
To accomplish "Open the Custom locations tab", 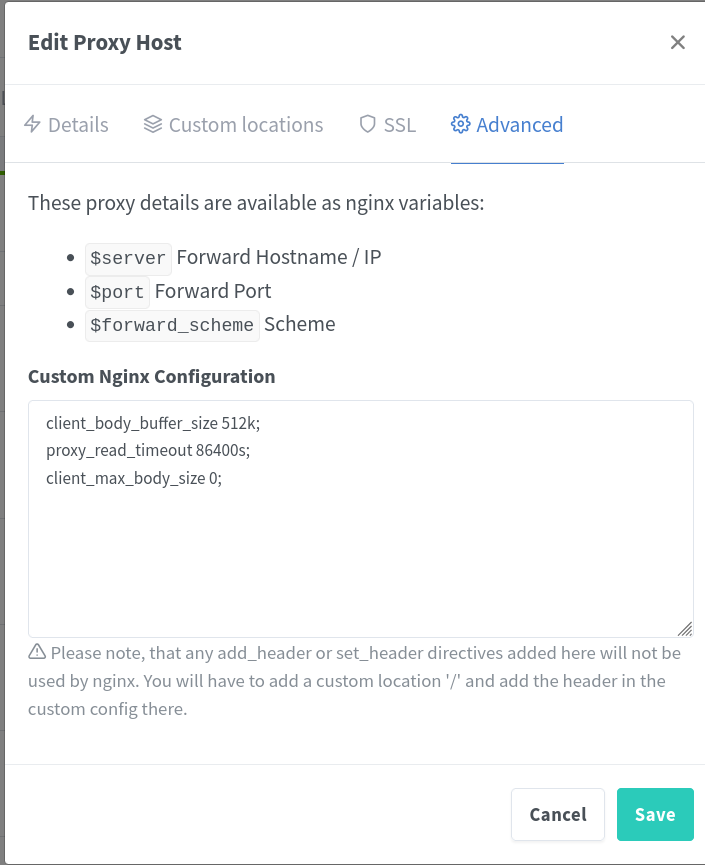I will click(246, 125).
